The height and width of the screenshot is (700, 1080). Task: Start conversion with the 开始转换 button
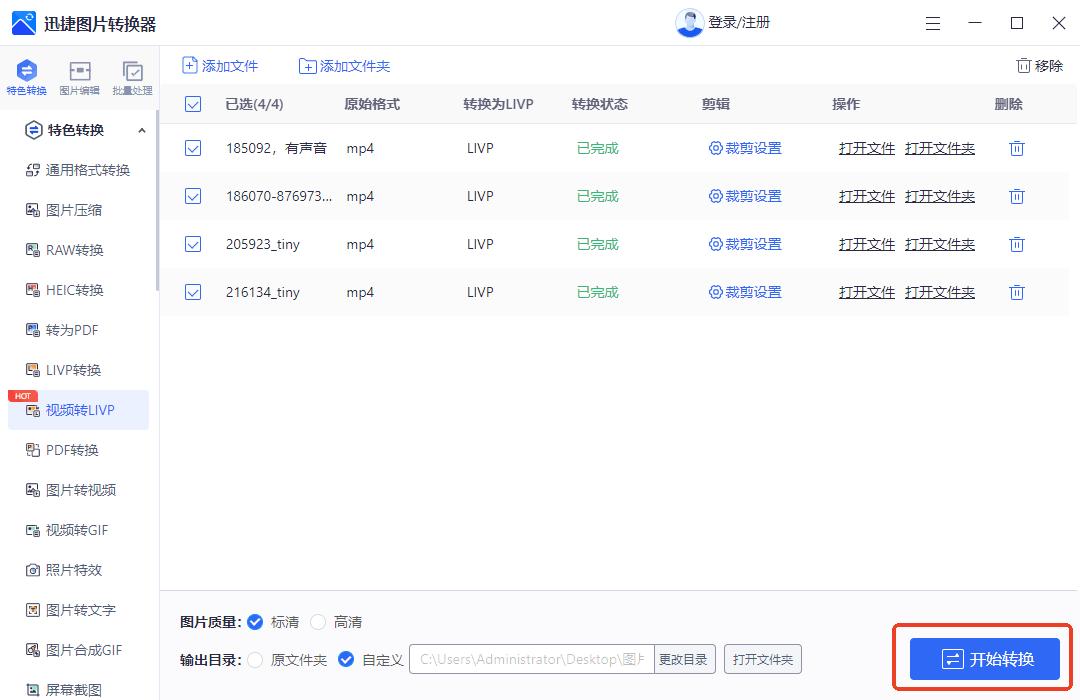(x=981, y=658)
